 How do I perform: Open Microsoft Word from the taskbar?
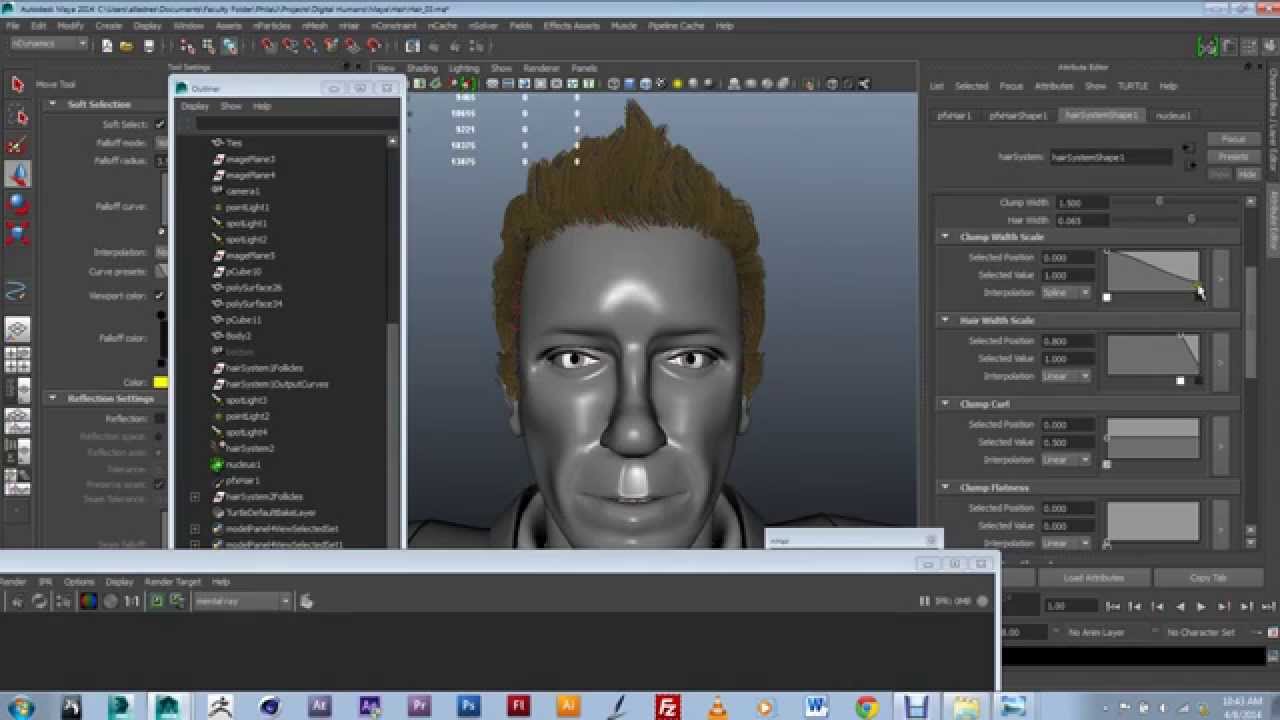[x=816, y=706]
